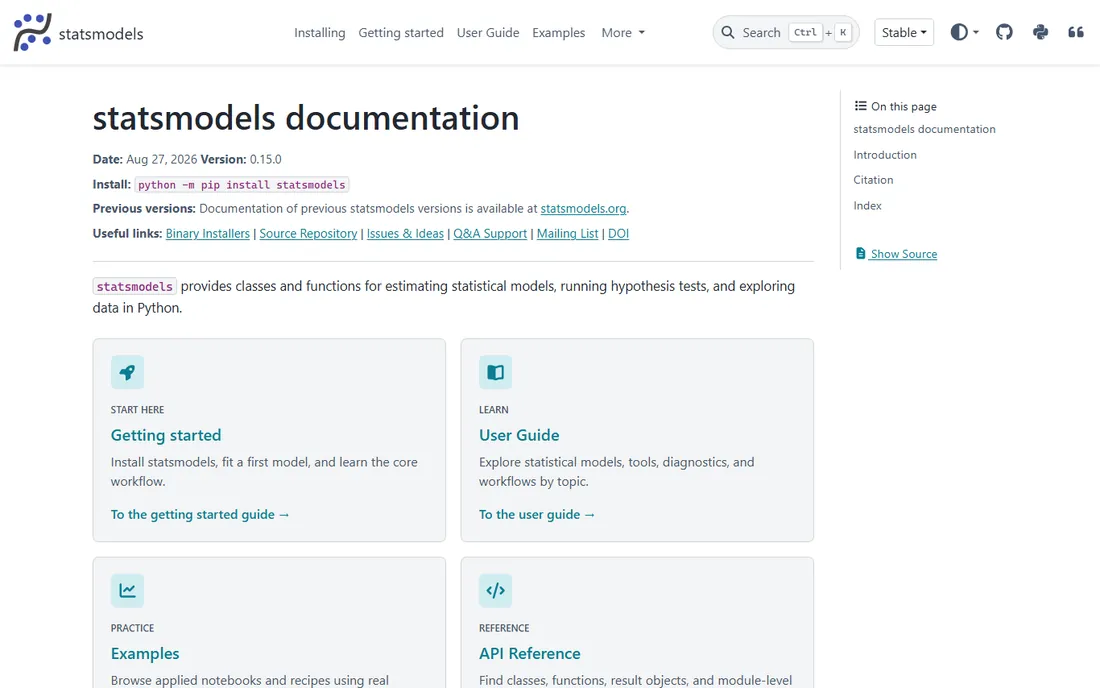
Task: Jump to Introduction in page sidebar
Action: [885, 155]
